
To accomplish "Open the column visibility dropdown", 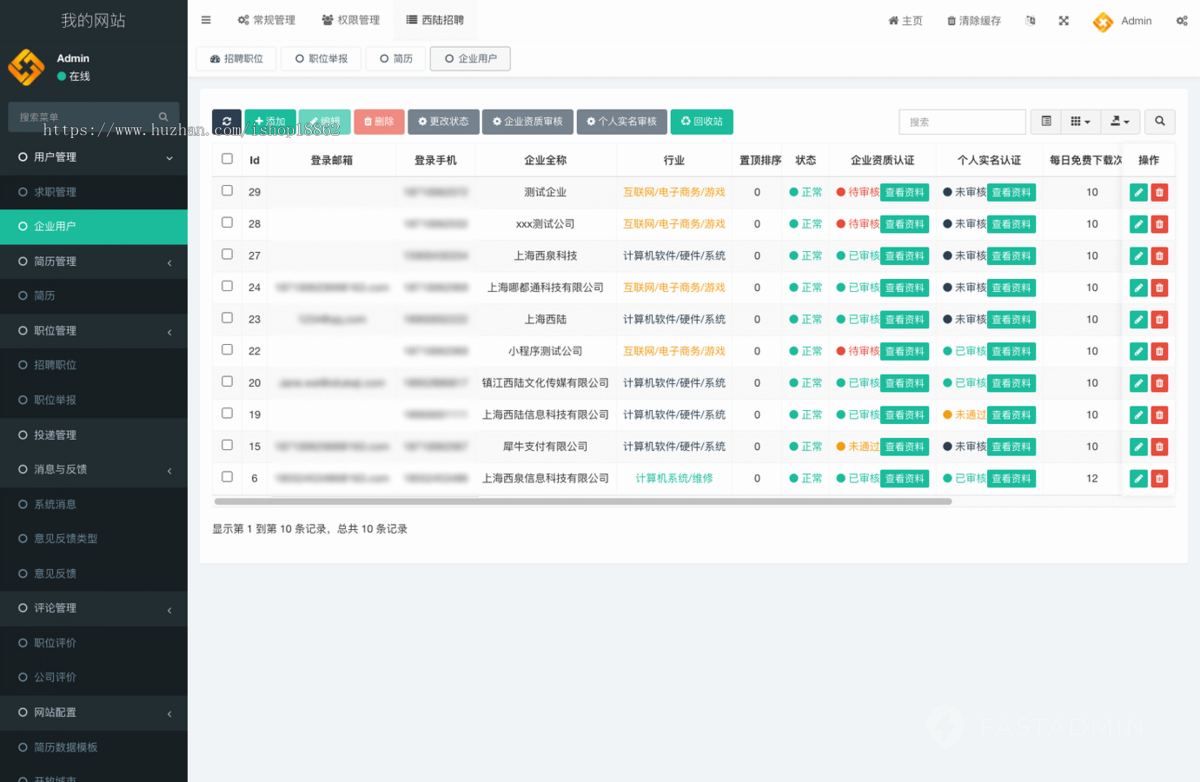I will [1081, 121].
